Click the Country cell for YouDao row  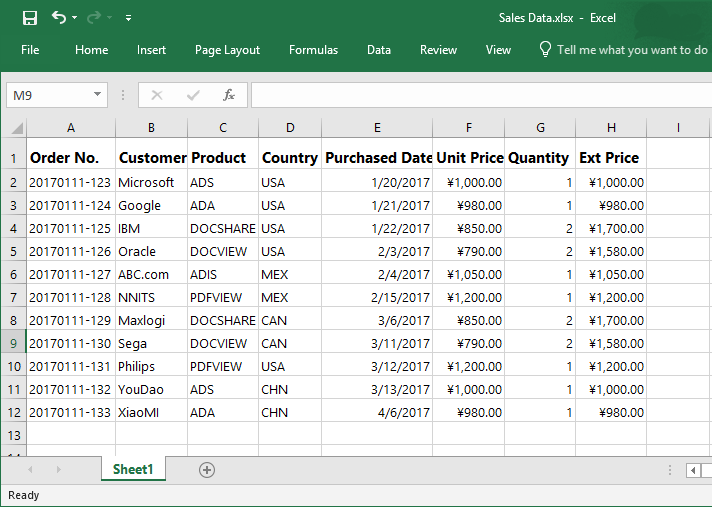pyautogui.click(x=290, y=389)
